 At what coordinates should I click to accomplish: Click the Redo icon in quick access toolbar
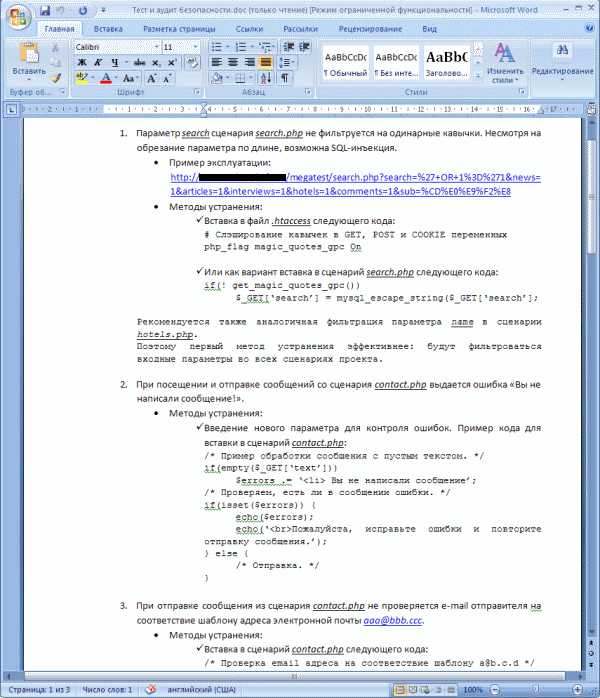coord(83,10)
